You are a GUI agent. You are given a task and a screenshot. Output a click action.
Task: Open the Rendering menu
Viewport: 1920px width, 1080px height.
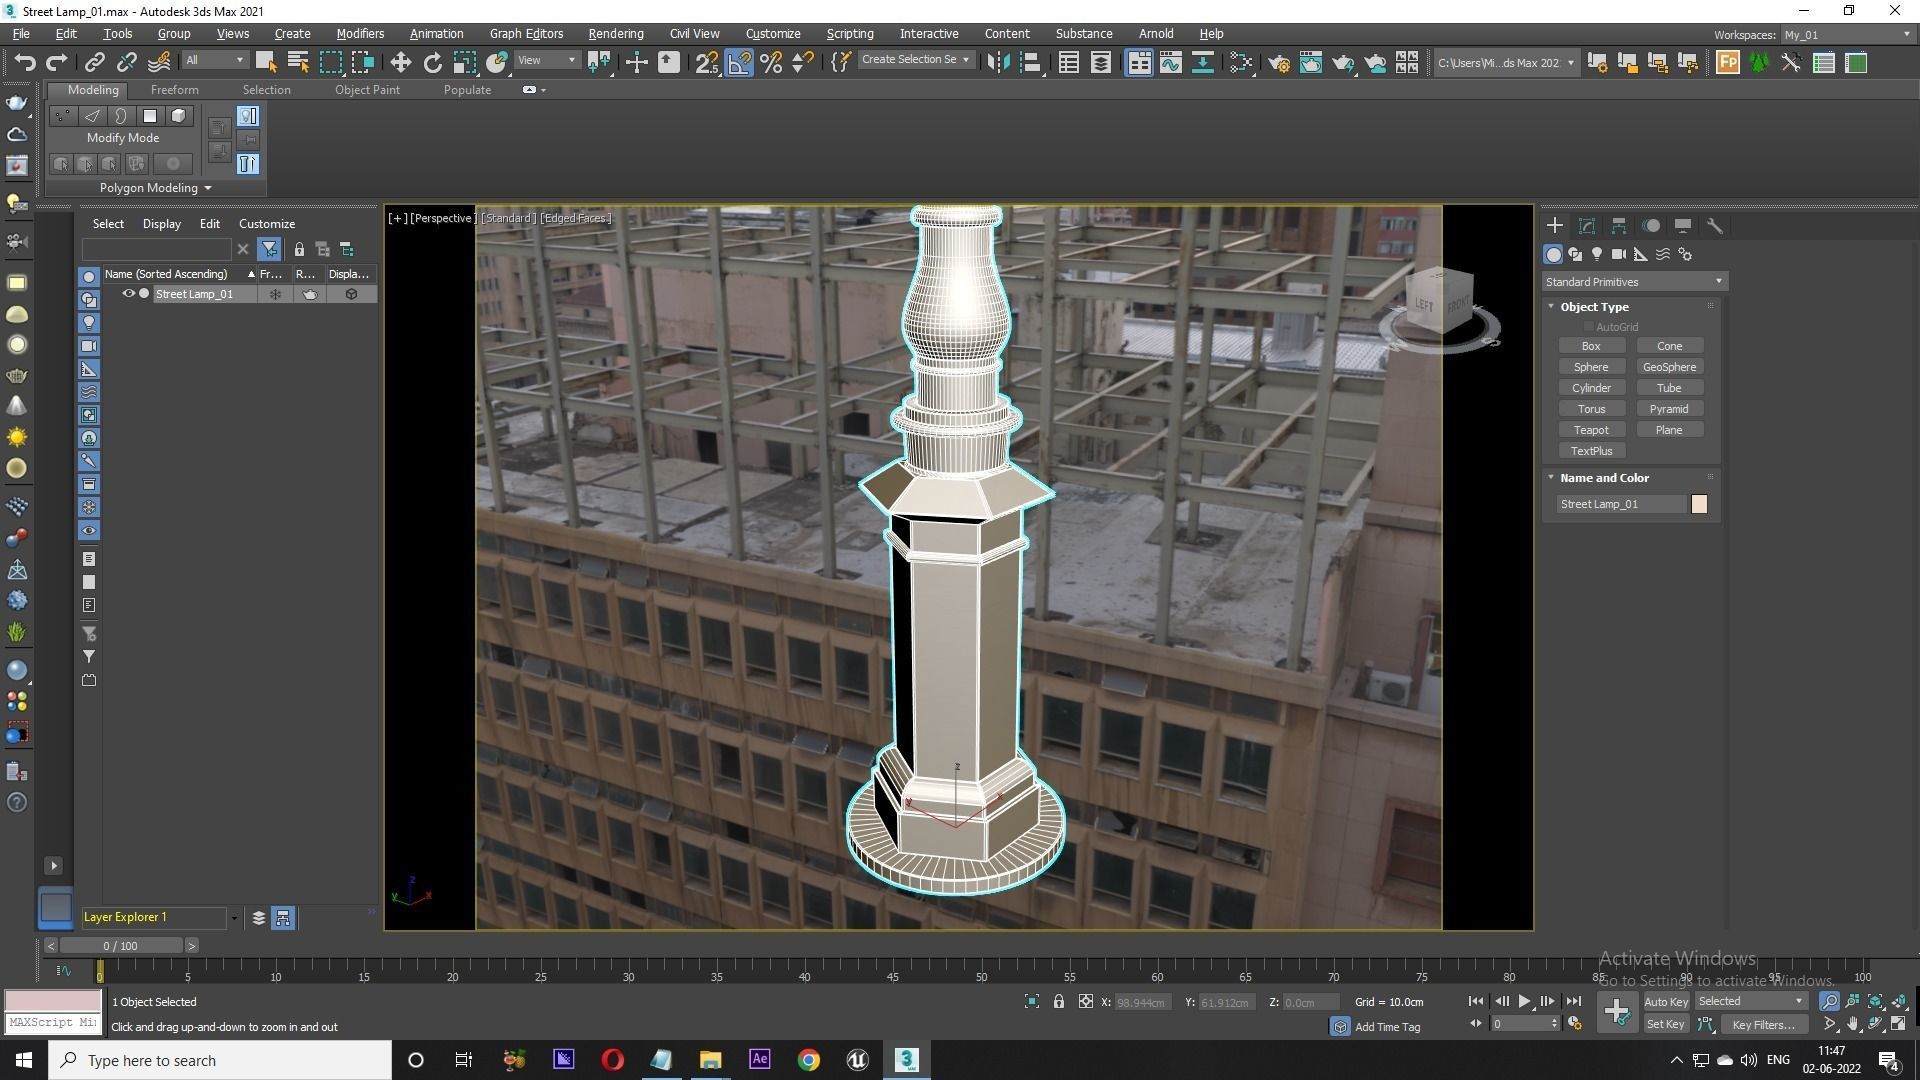[615, 33]
